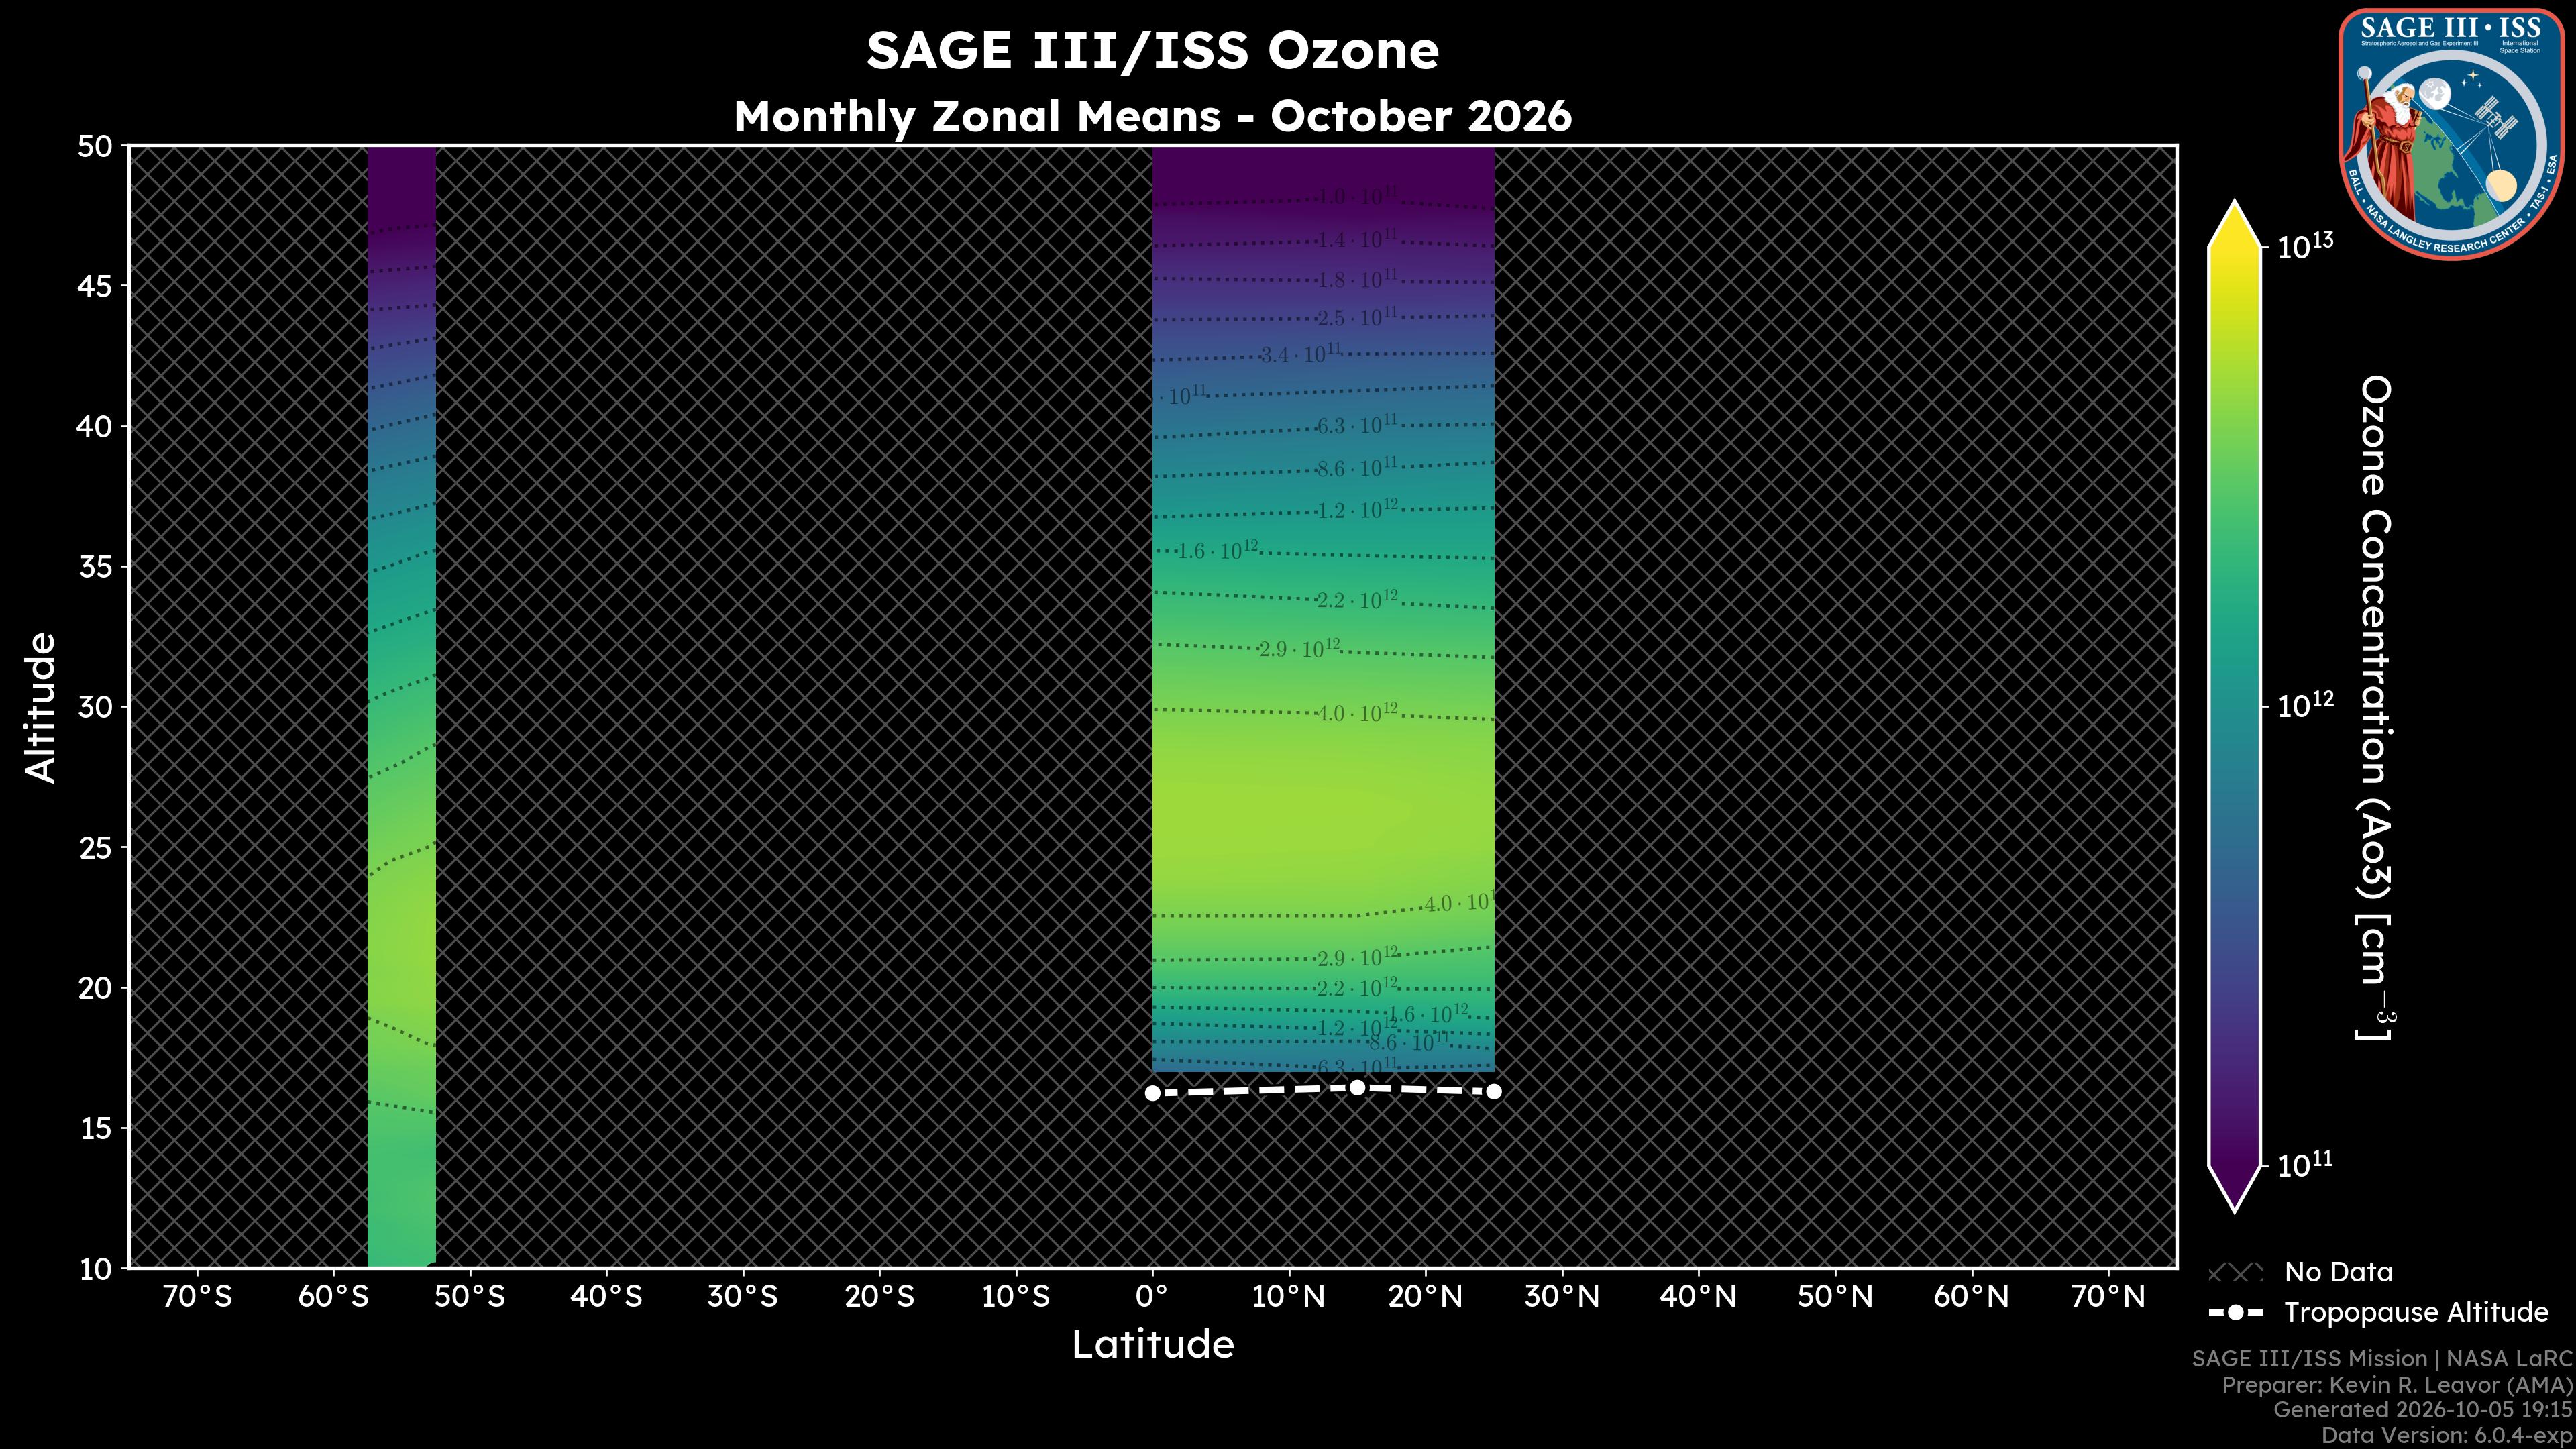Click the altitude axis tick label 35

coord(95,567)
